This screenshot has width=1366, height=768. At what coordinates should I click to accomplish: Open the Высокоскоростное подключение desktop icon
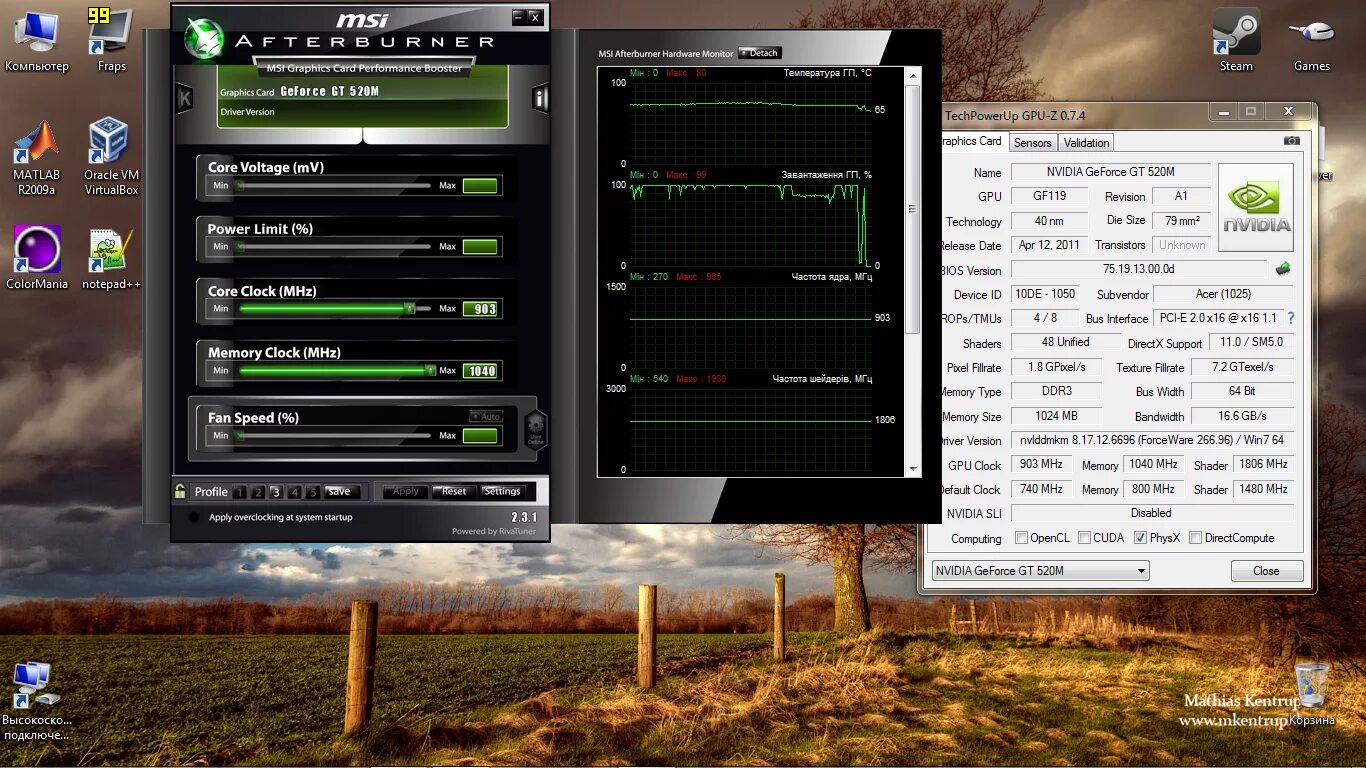point(36,700)
